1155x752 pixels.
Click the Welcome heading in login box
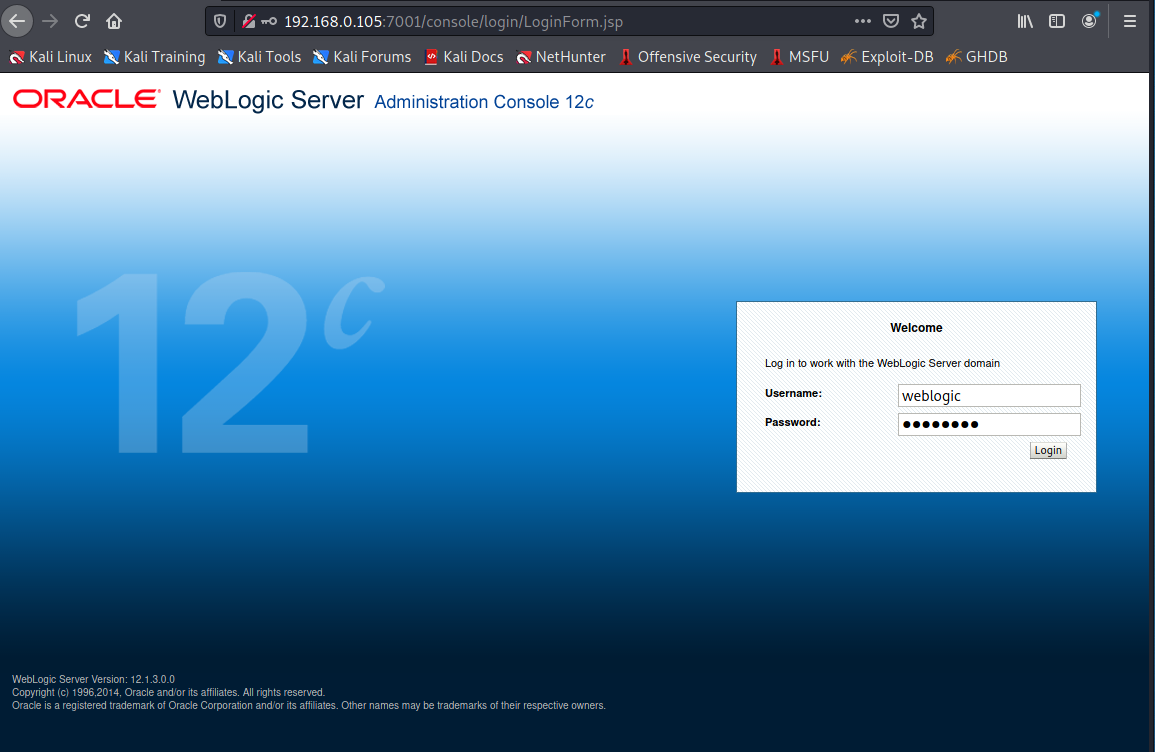[x=916, y=328]
